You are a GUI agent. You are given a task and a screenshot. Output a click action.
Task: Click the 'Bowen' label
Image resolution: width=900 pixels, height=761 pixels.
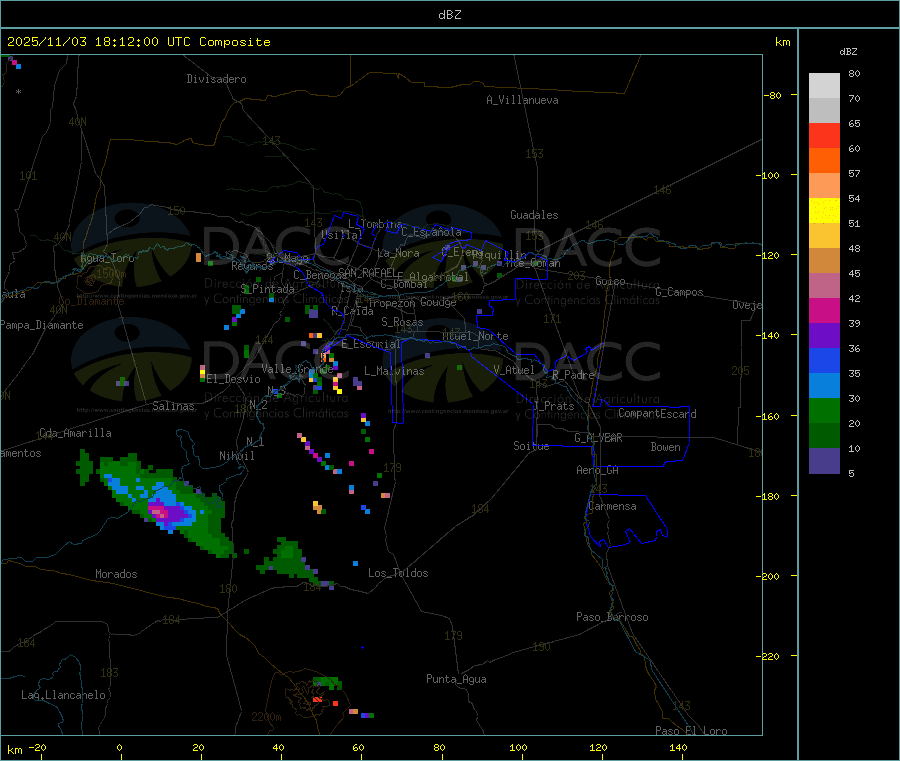[x=665, y=447]
